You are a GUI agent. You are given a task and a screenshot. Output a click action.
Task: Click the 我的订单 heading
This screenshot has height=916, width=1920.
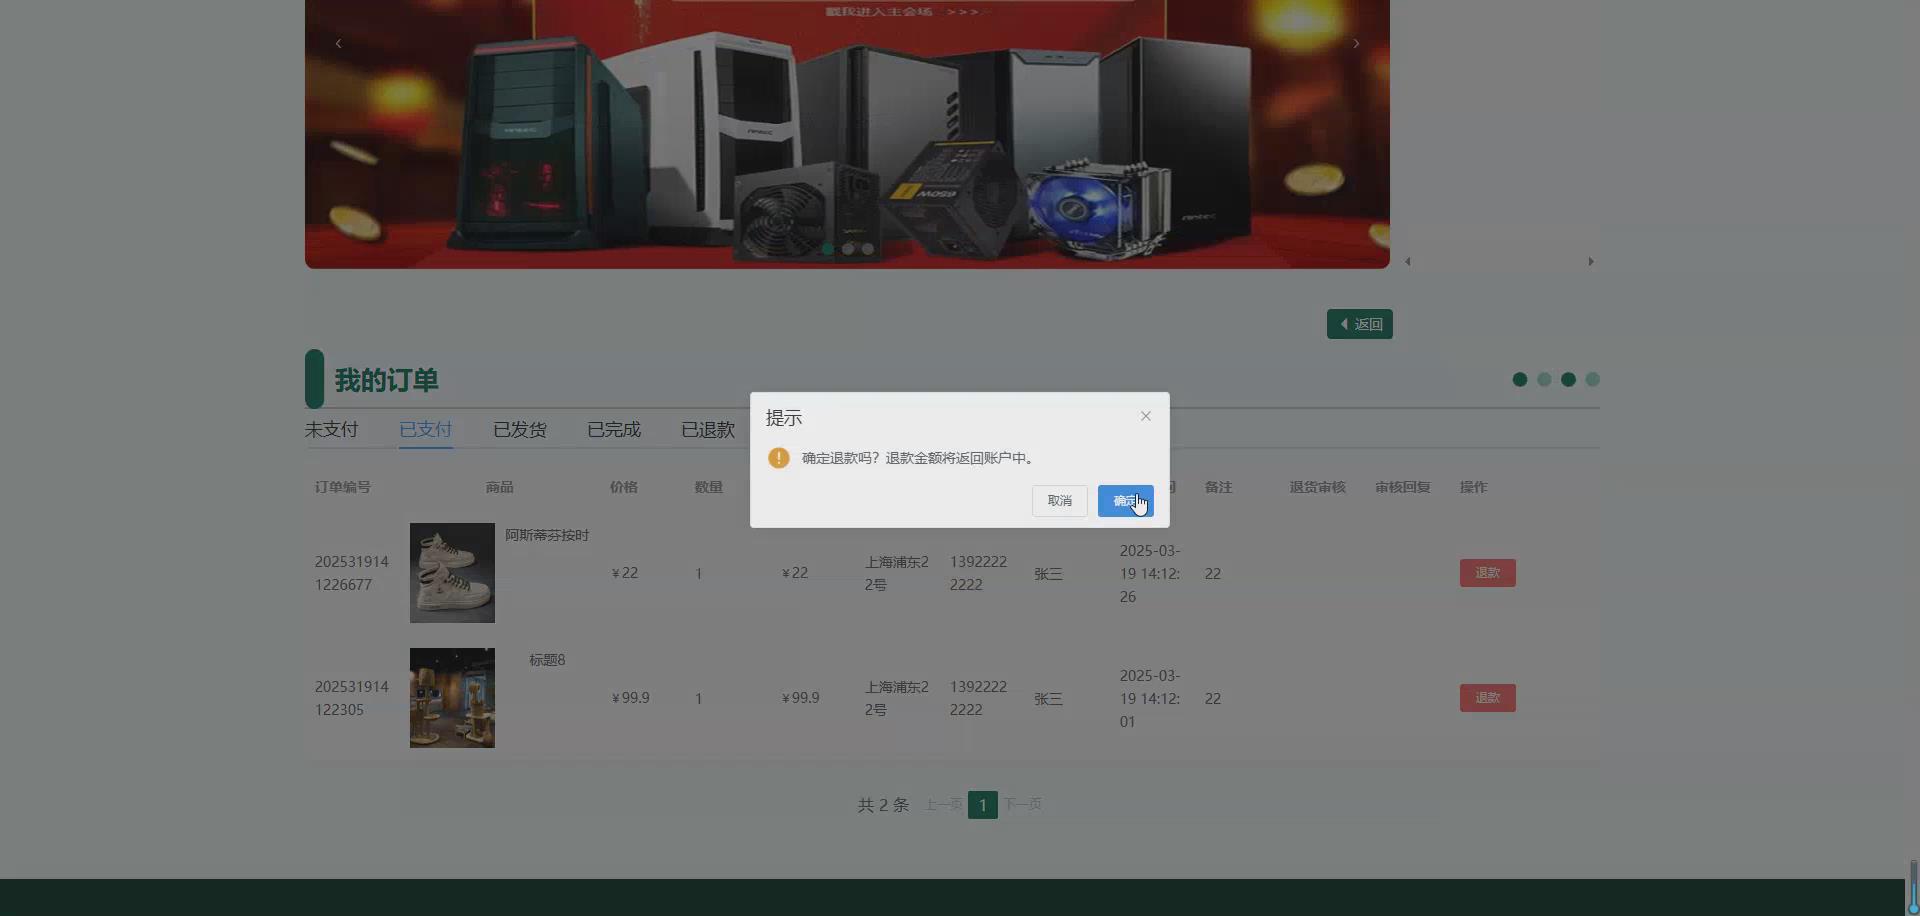pyautogui.click(x=386, y=380)
